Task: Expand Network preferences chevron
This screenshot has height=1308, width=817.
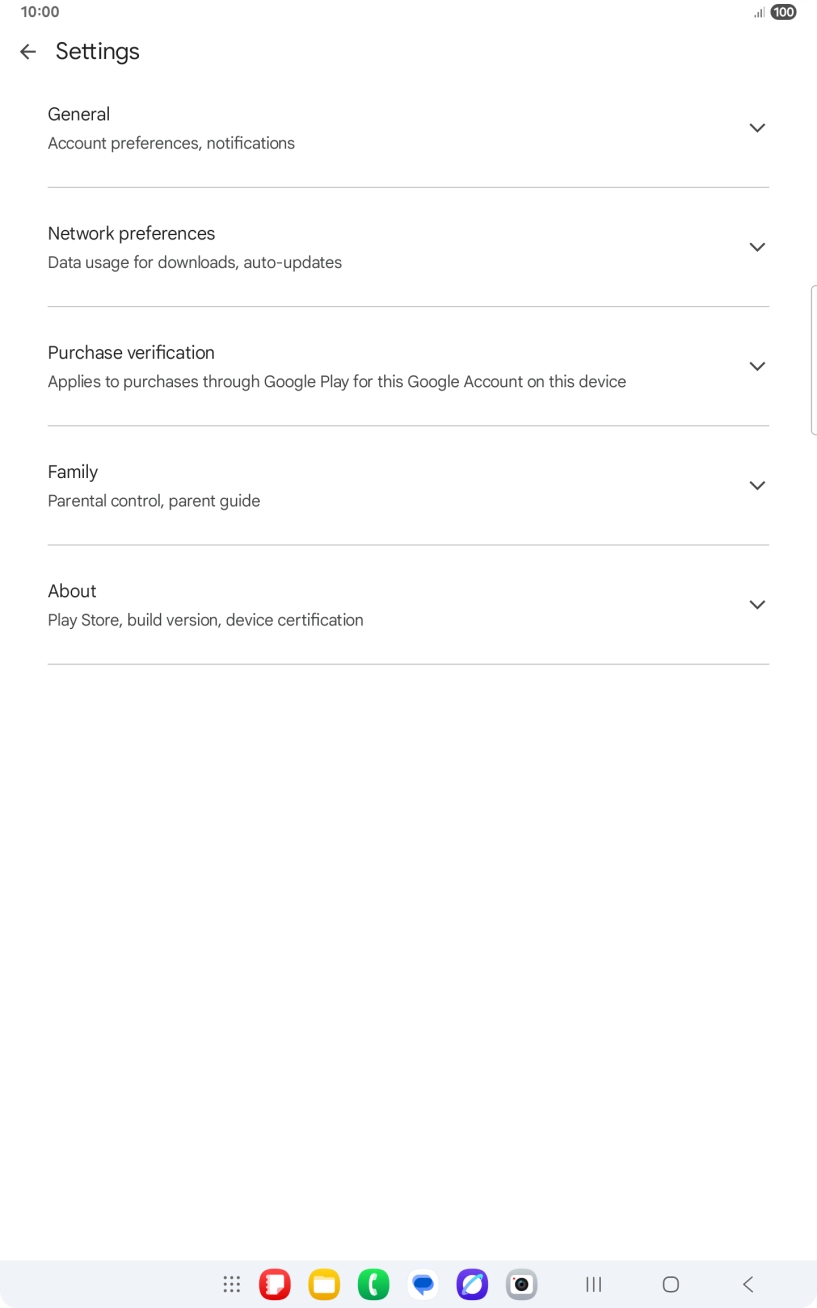Action: (x=757, y=247)
